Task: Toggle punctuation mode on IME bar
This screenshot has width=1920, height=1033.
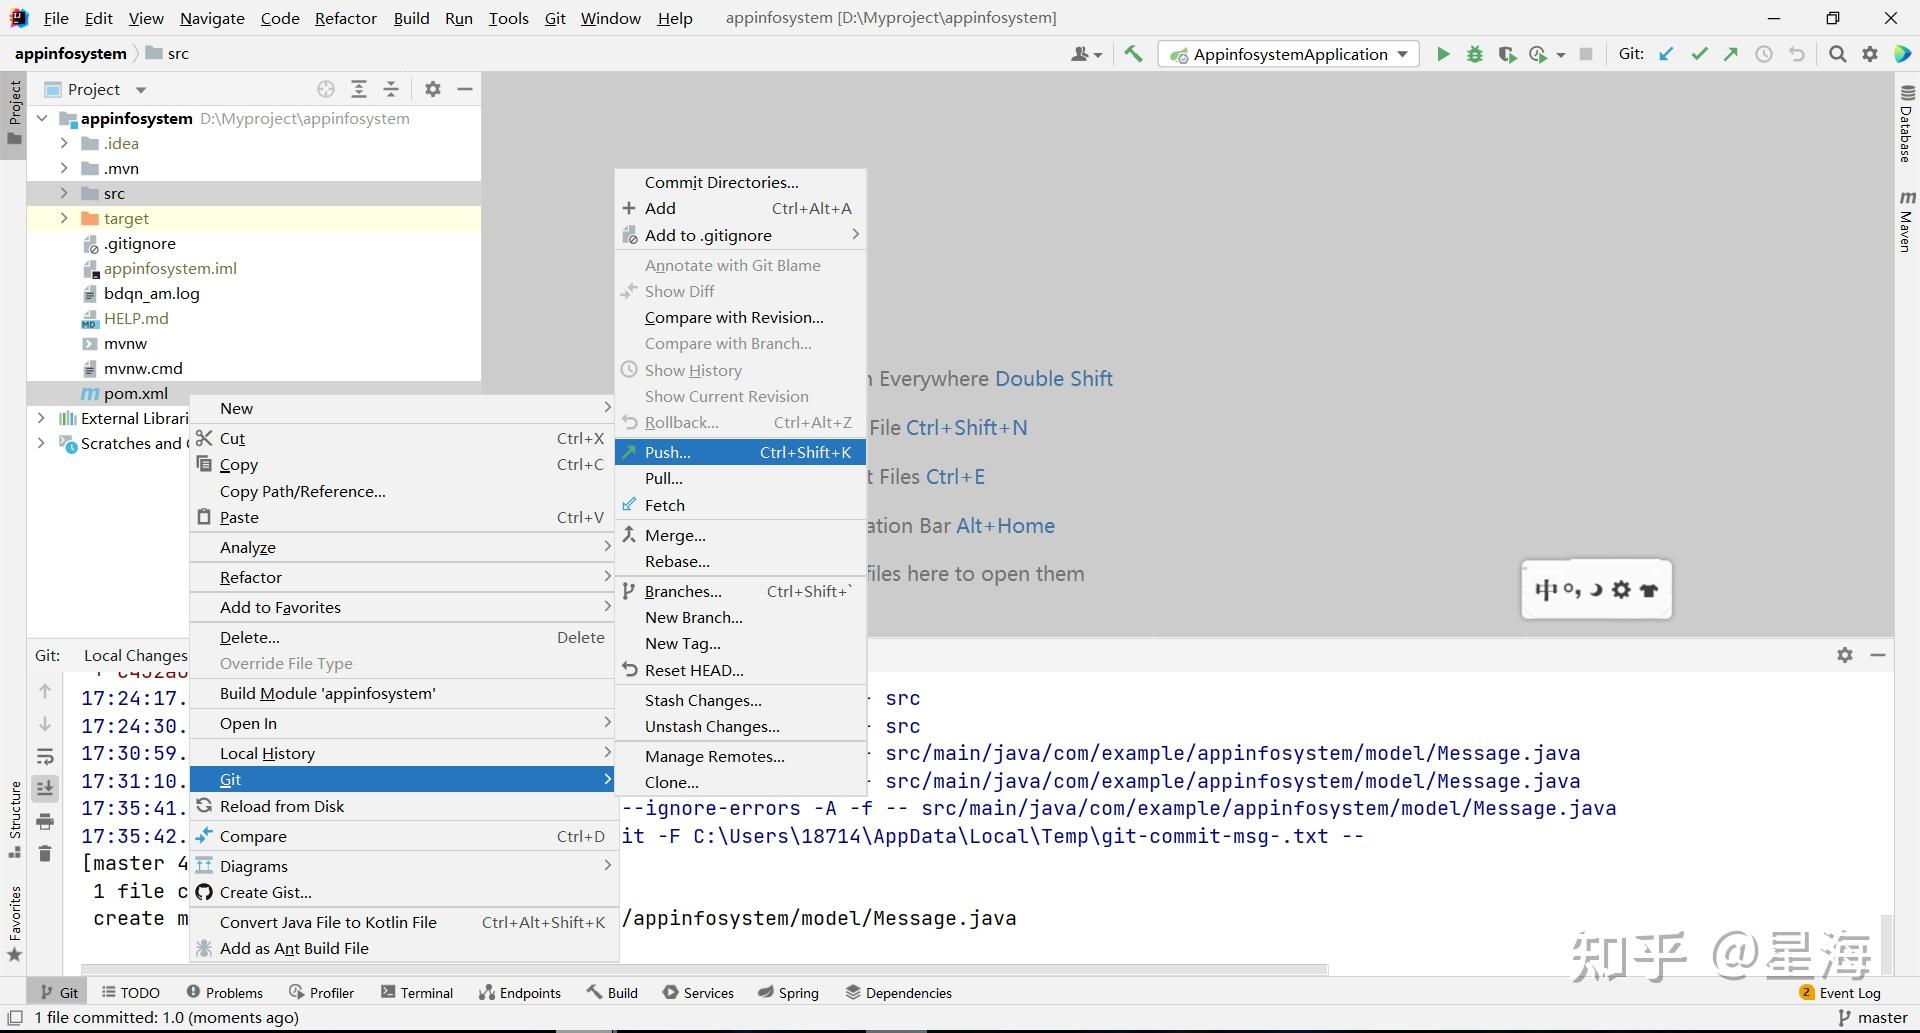Action: (x=1572, y=590)
